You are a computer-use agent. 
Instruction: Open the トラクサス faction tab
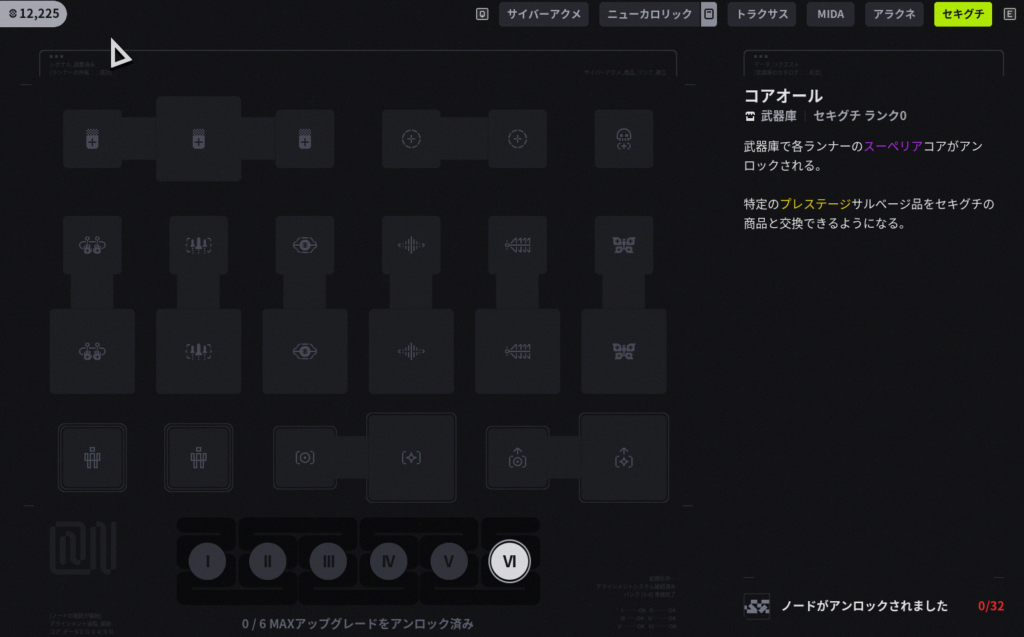click(762, 14)
